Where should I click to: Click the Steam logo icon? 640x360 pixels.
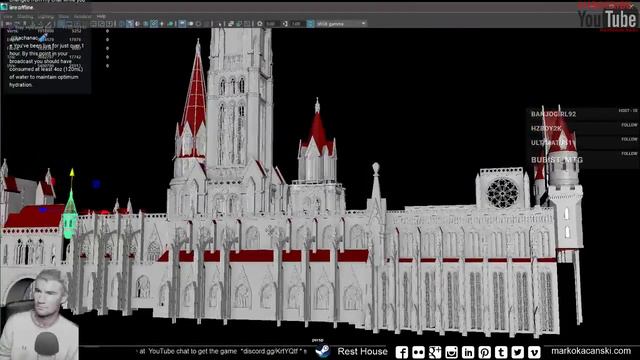[x=323, y=351]
